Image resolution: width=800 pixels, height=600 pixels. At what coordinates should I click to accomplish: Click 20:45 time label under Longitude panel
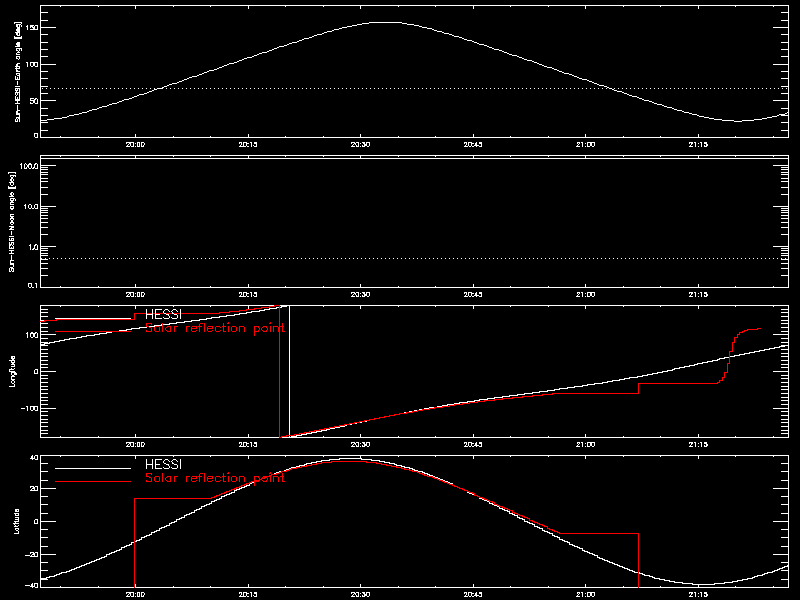click(473, 444)
